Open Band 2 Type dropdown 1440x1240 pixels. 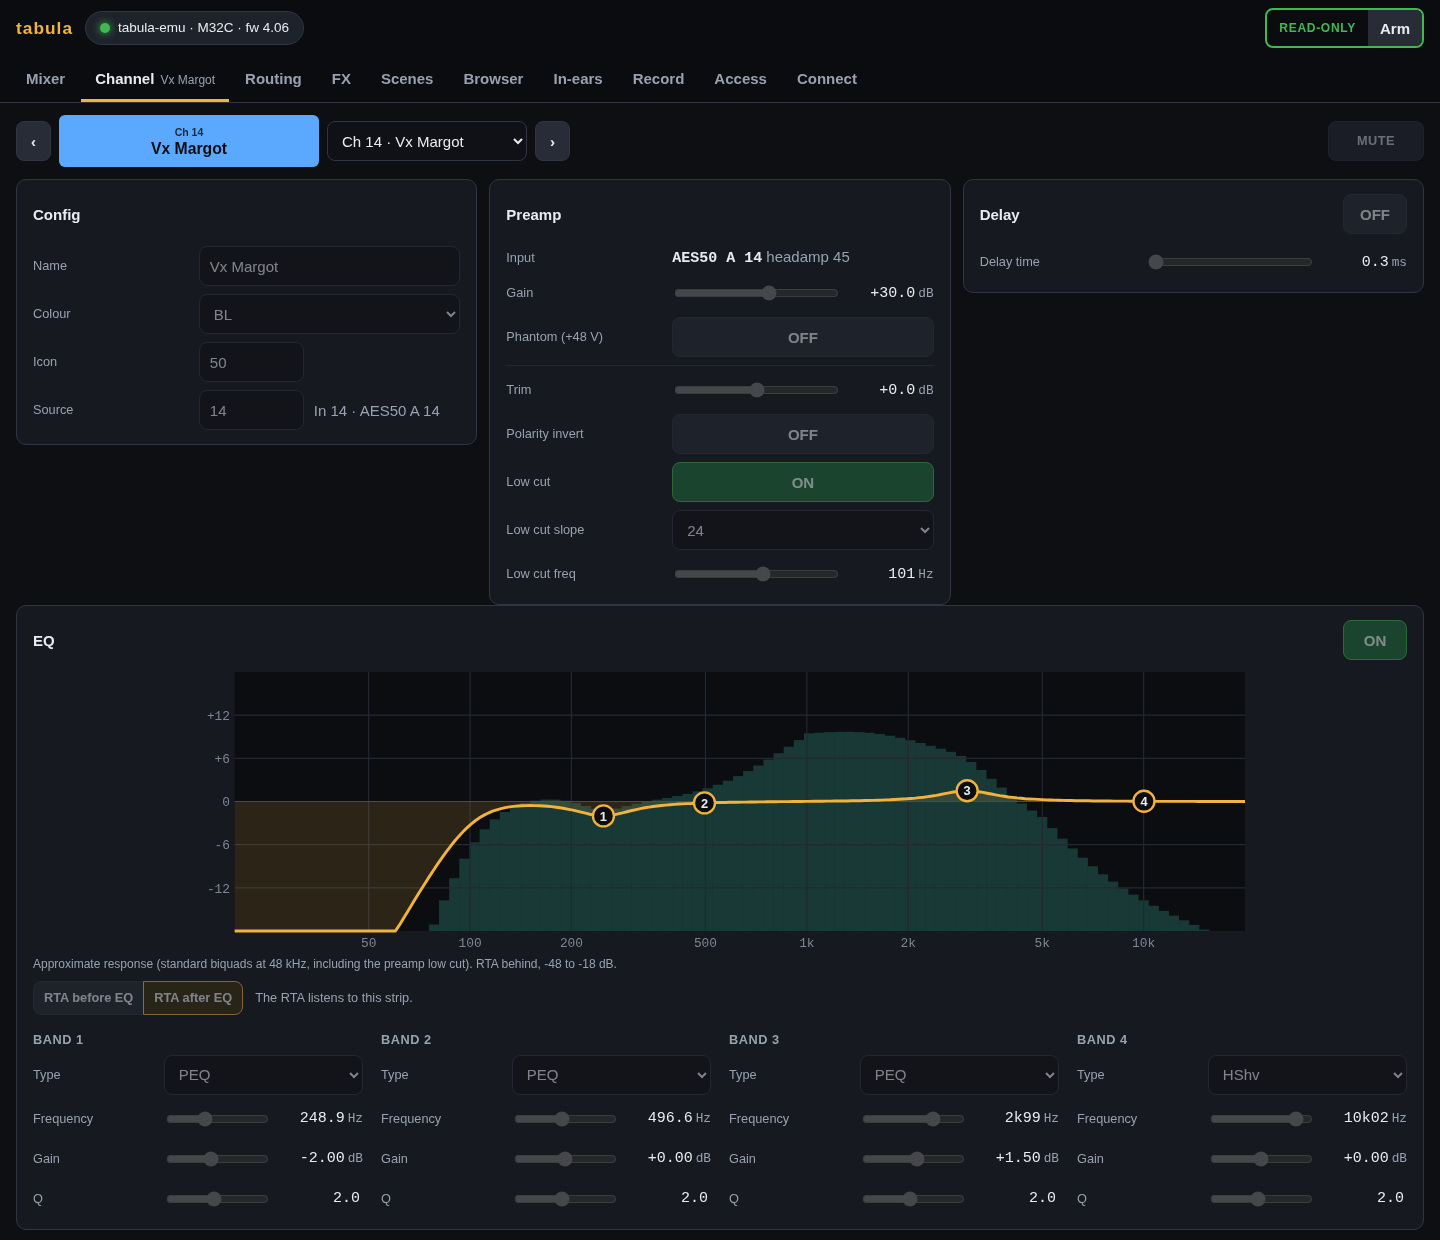(x=611, y=1075)
